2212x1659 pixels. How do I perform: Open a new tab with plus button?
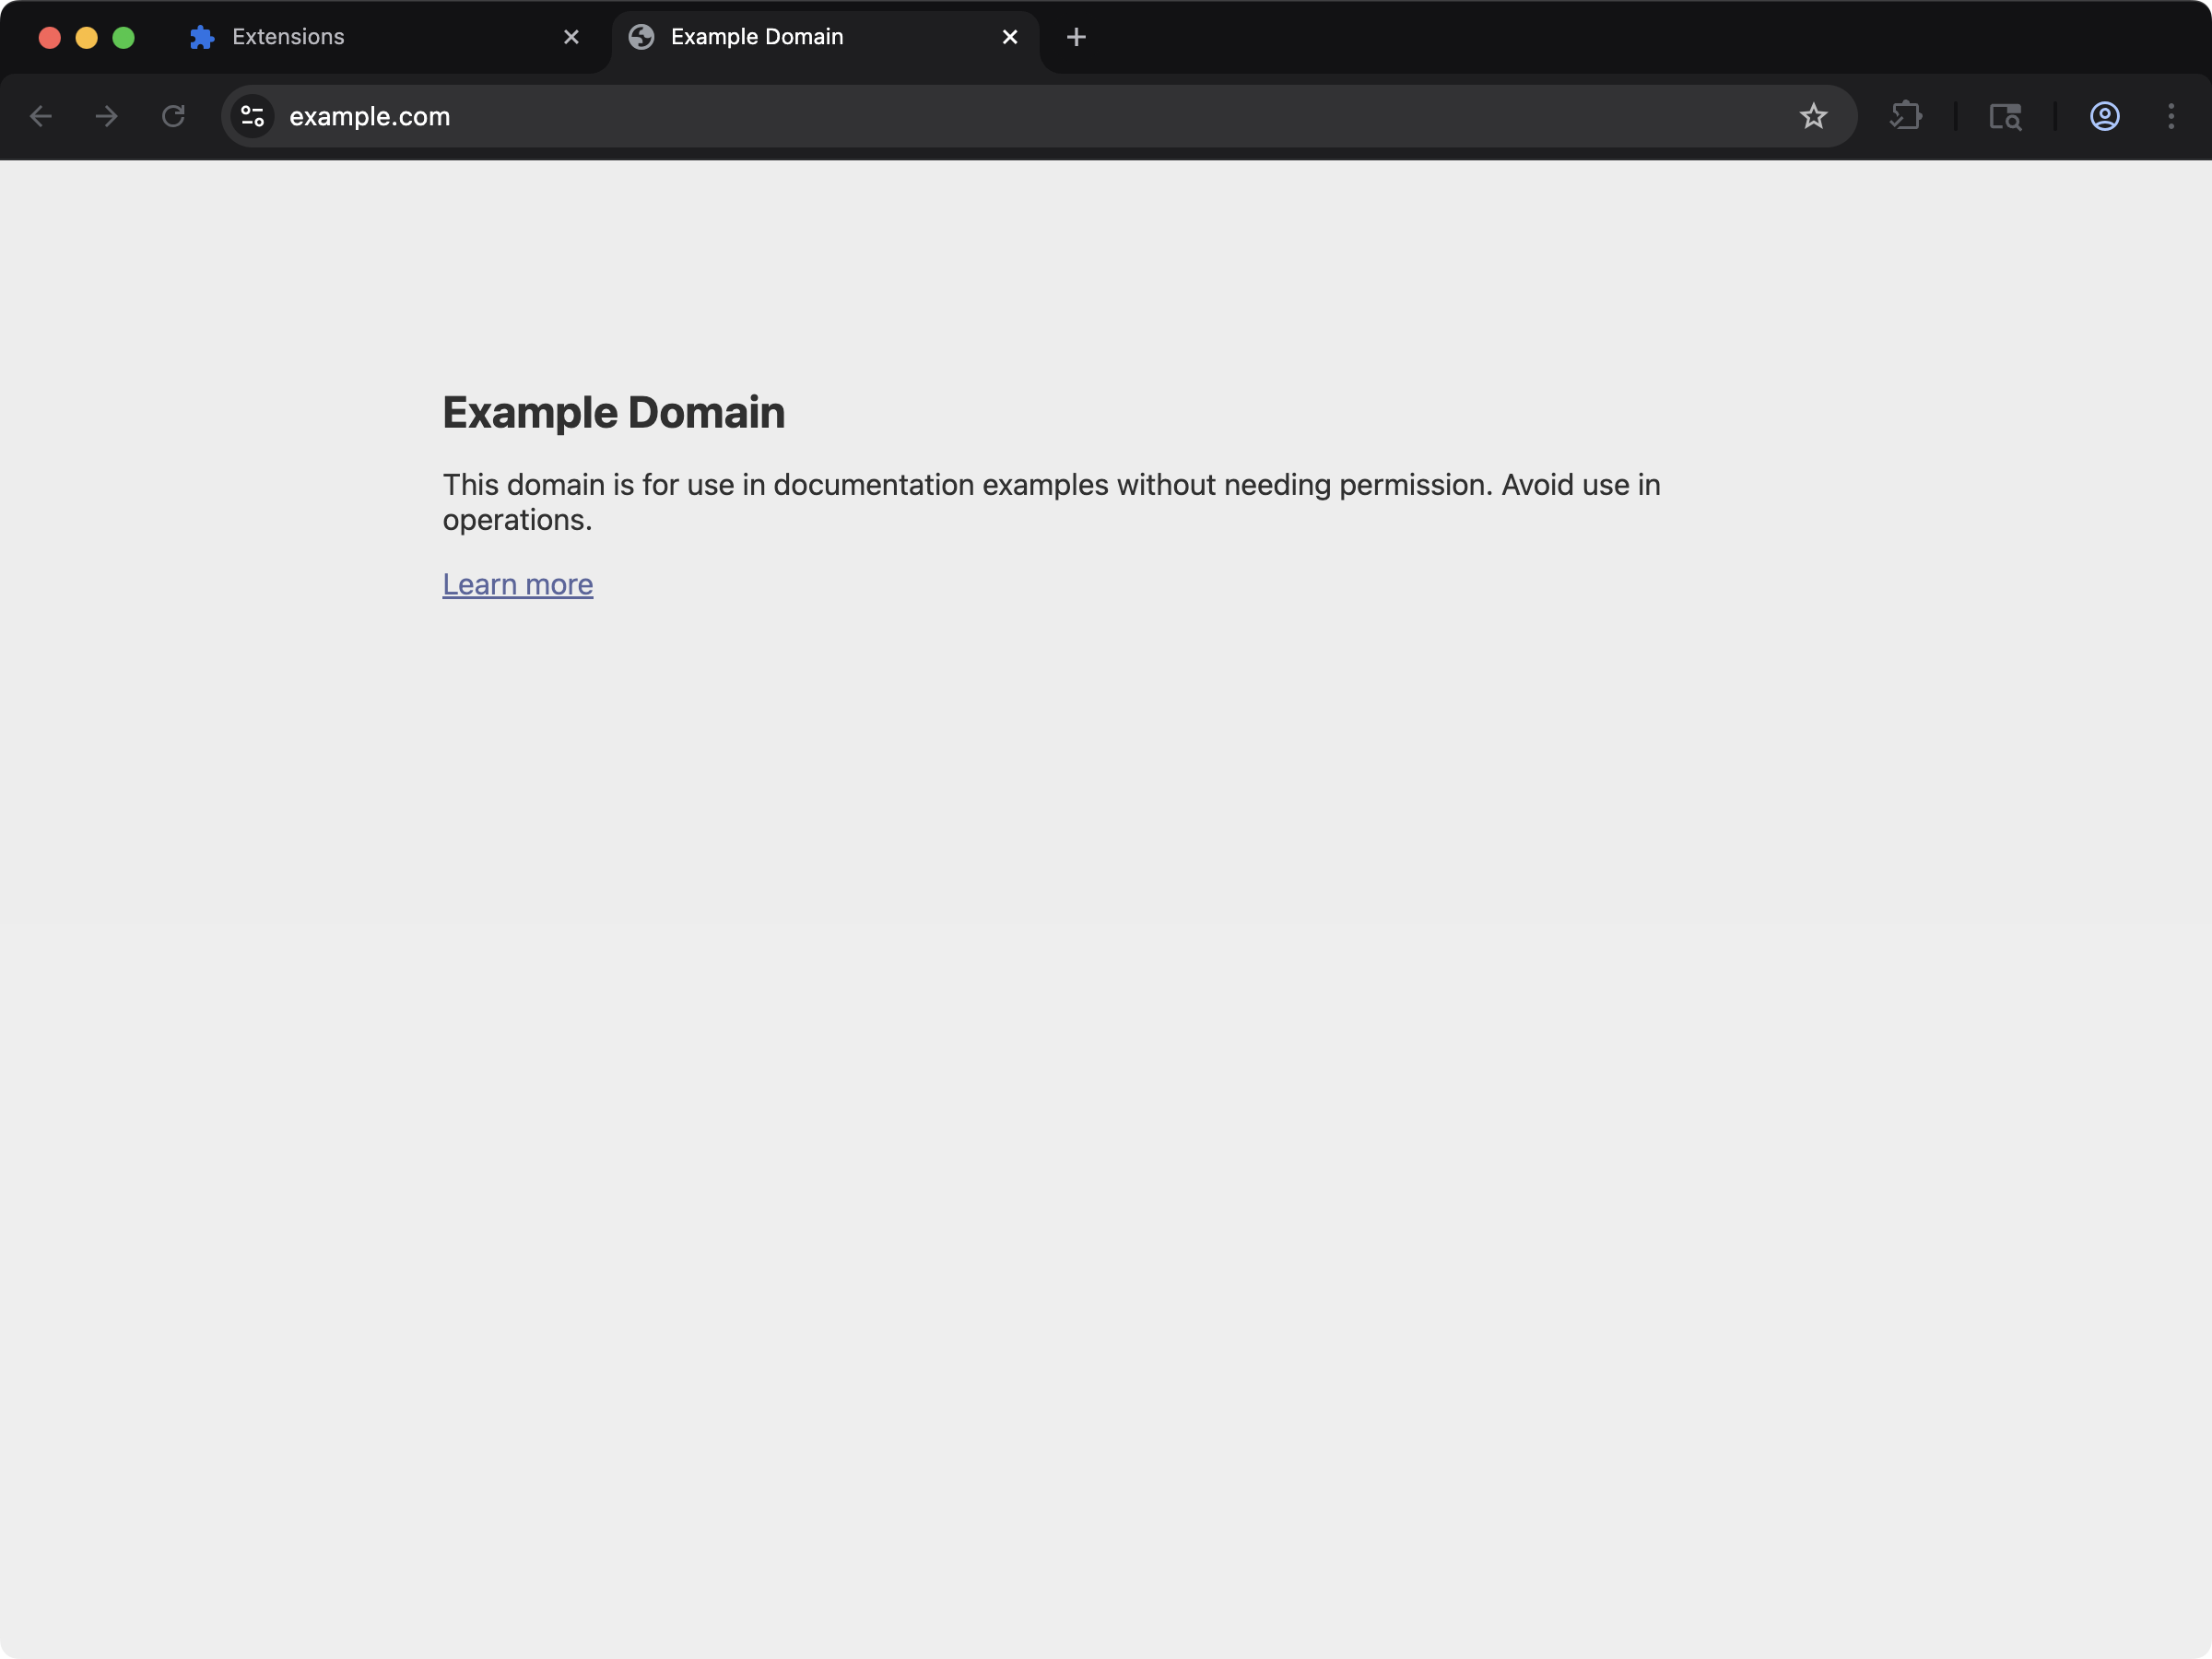tap(1076, 37)
